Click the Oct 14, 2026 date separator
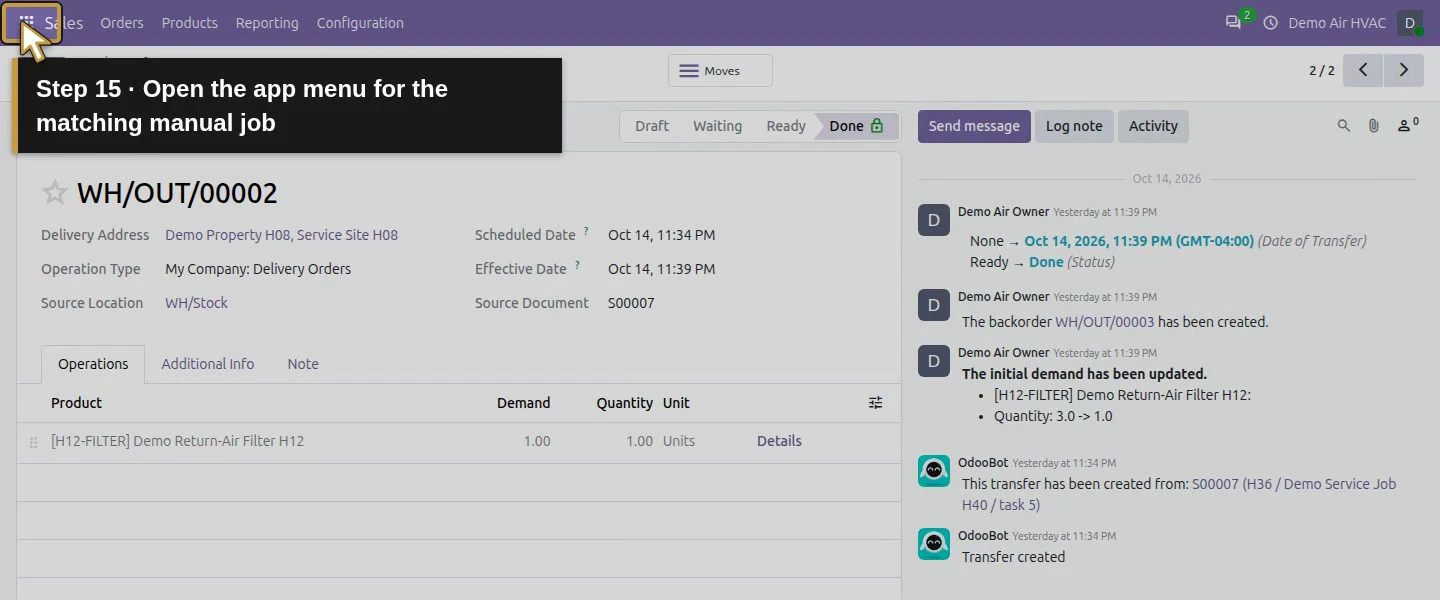 pyautogui.click(x=1167, y=179)
